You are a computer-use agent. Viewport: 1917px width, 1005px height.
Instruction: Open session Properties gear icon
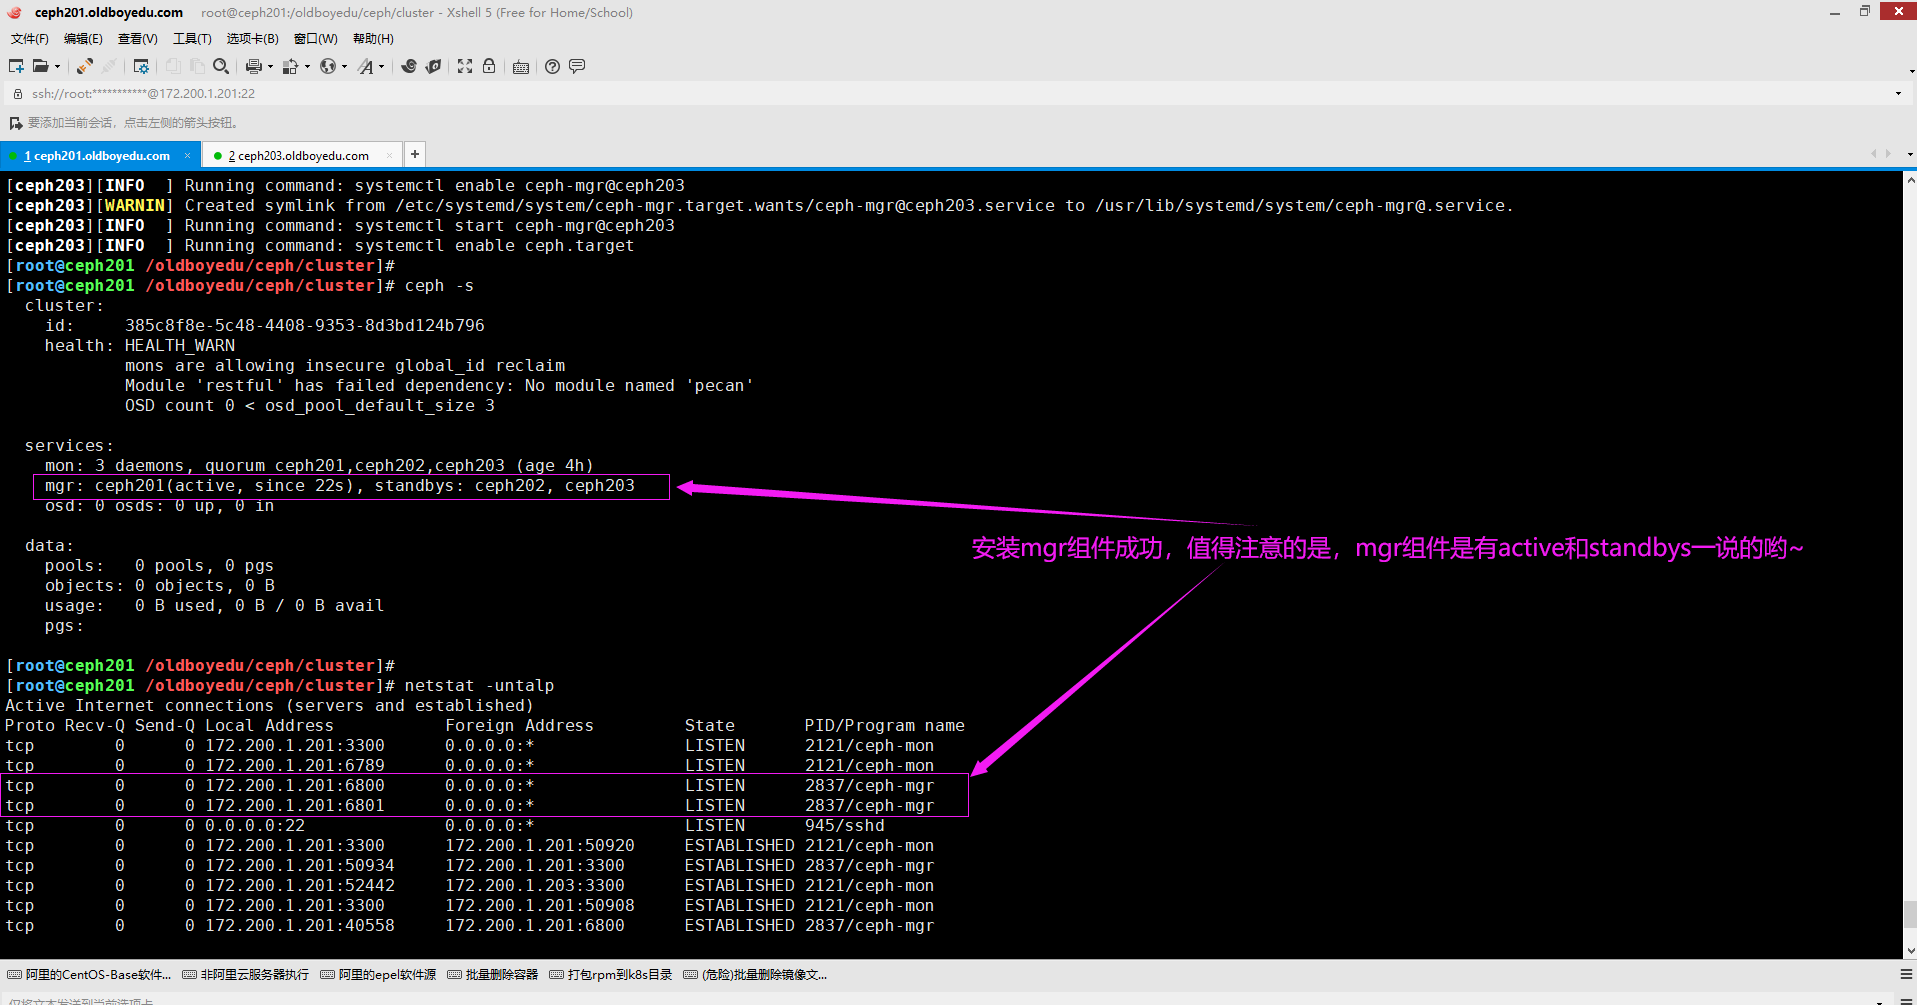pos(141,66)
